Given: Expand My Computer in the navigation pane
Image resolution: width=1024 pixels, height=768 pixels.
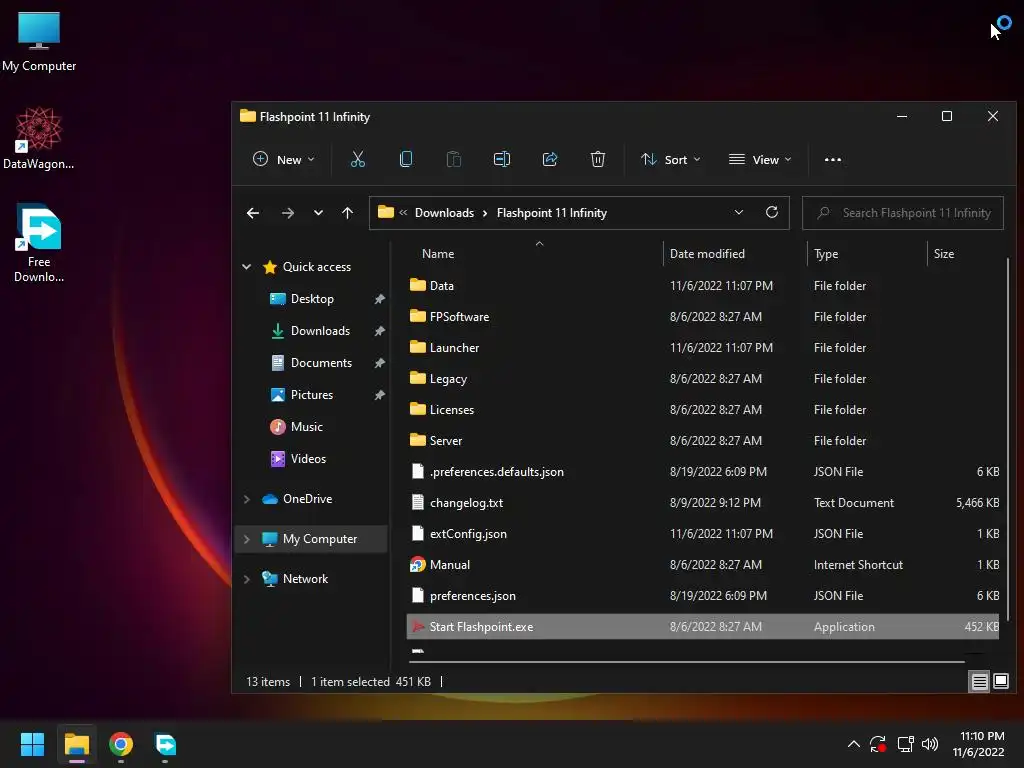Looking at the screenshot, I should tap(247, 539).
